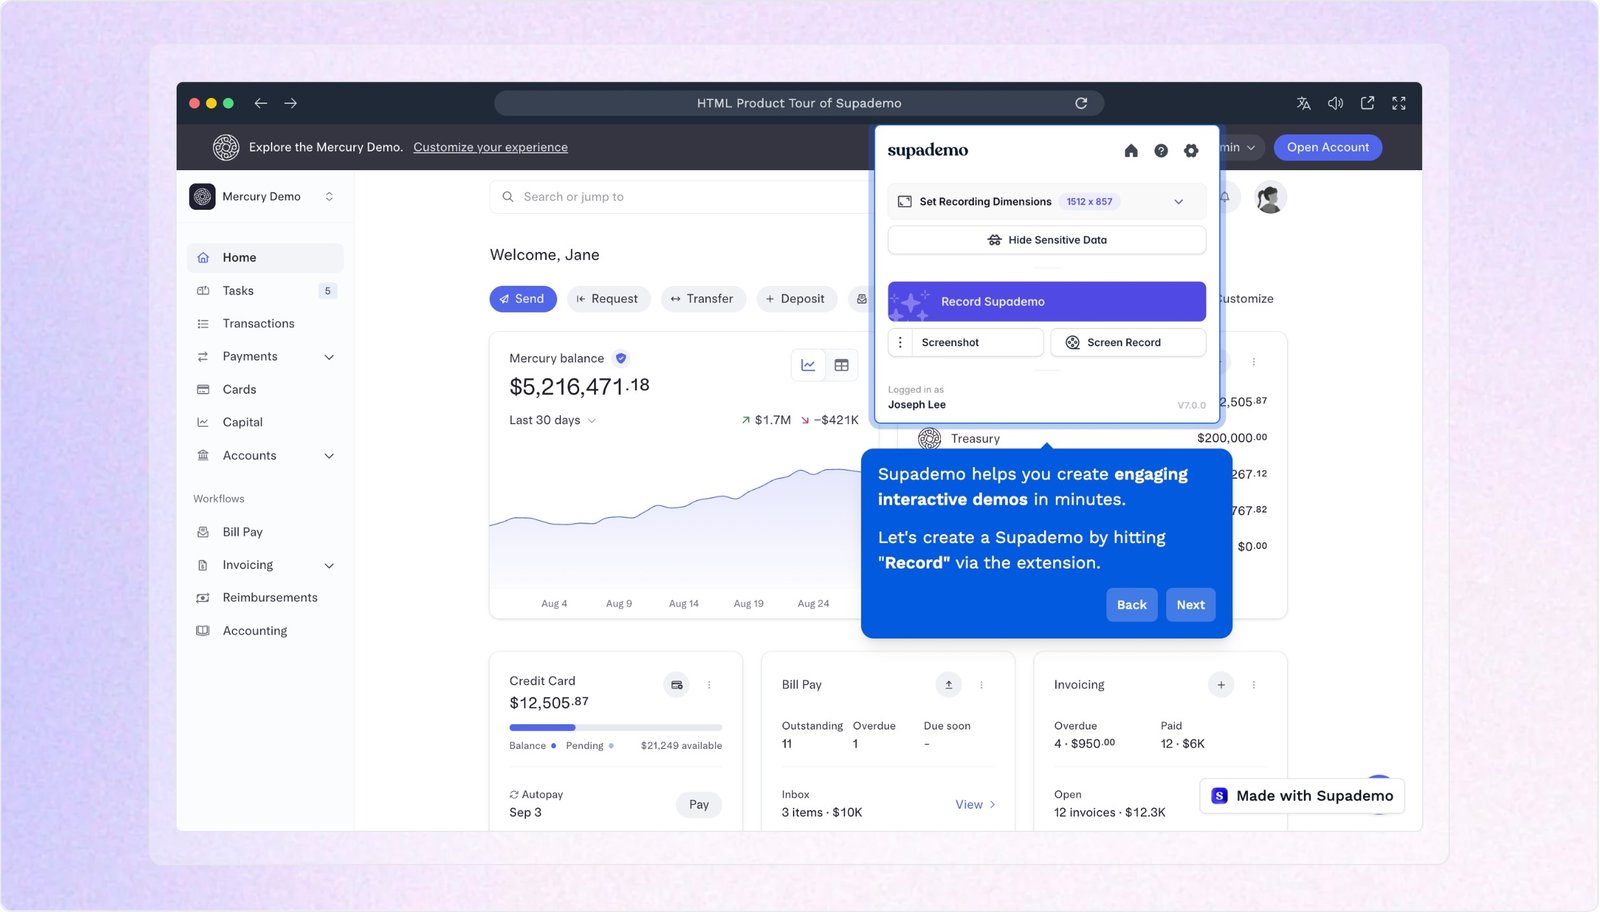Open Capital in the sidebar
The width and height of the screenshot is (1600, 912).
265,423
